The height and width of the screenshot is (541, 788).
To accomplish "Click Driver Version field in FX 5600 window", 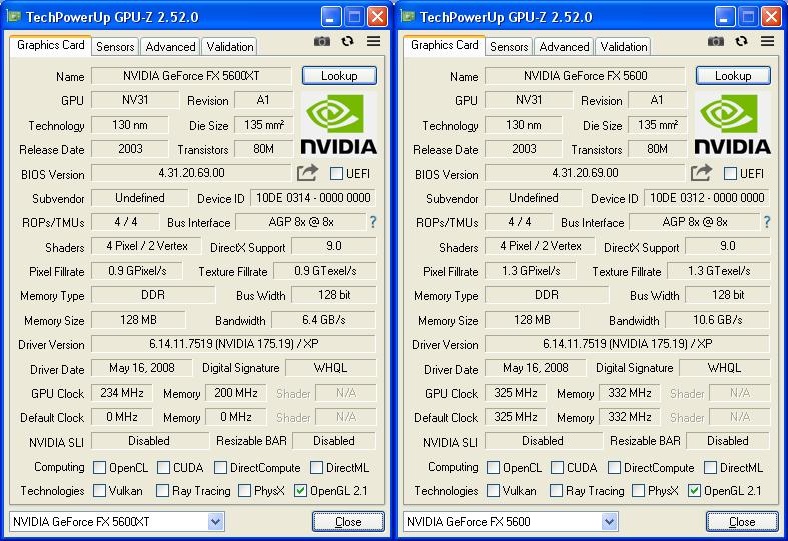I will (x=627, y=344).
